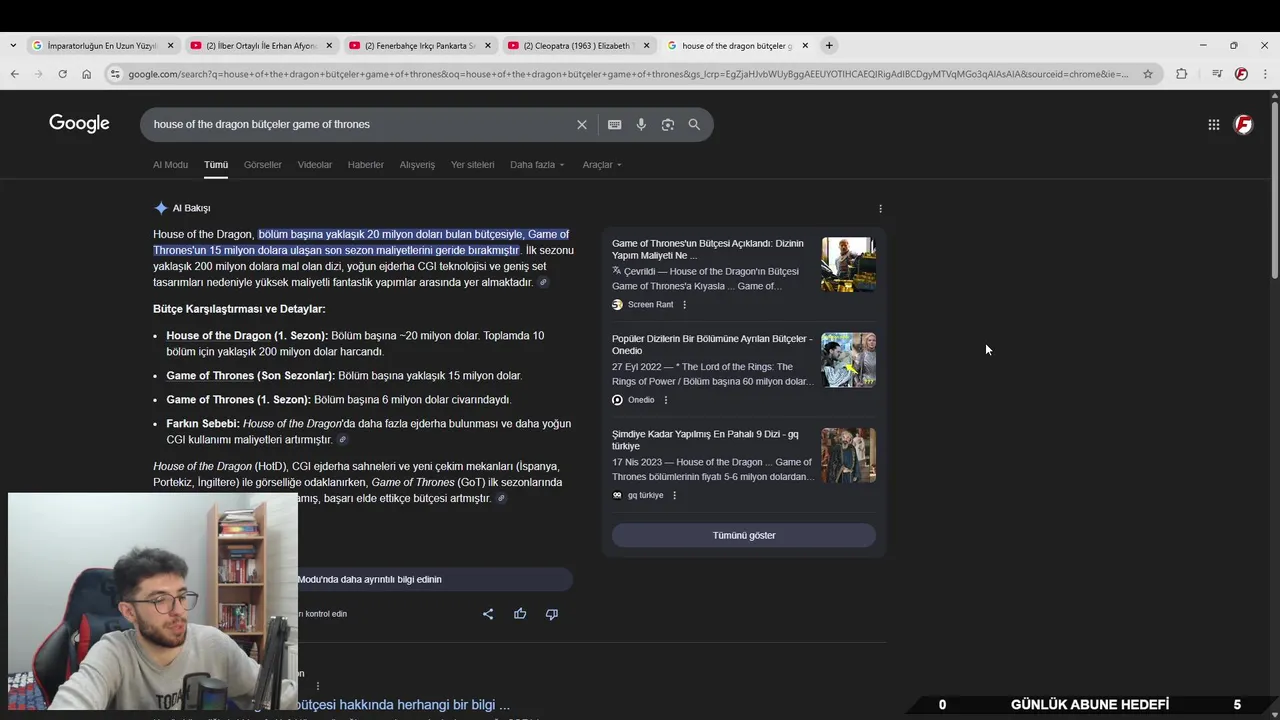
Task: Open Game of Thrones'un Bütçesi Açıklandı article
Action: pos(708,249)
